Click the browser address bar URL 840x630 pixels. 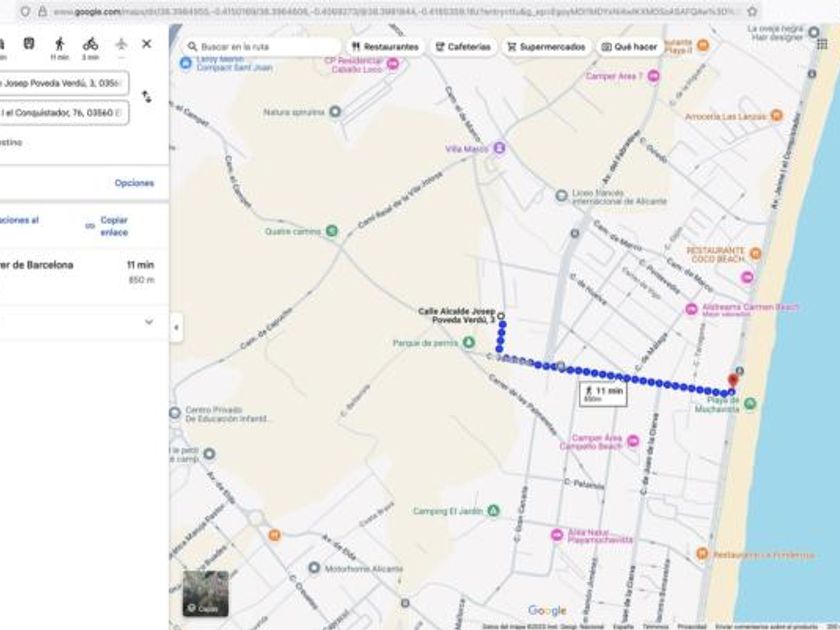tap(396, 11)
